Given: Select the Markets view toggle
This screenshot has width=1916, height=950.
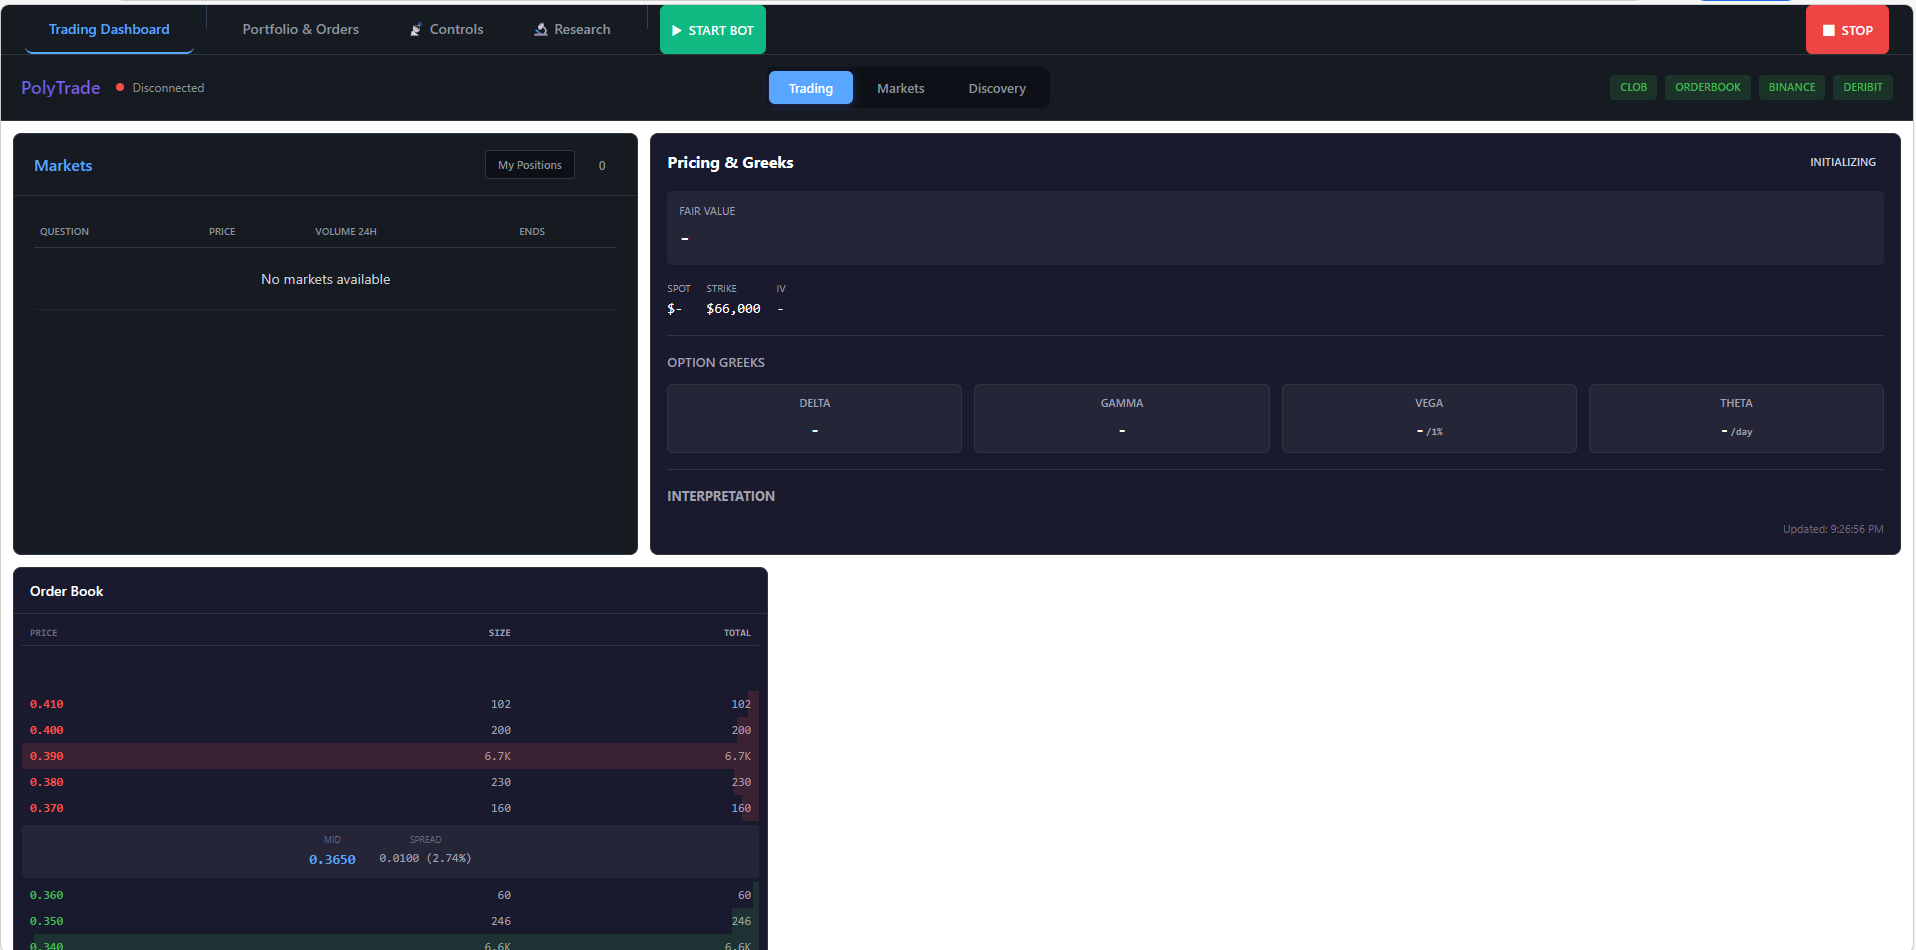Looking at the screenshot, I should (x=901, y=88).
